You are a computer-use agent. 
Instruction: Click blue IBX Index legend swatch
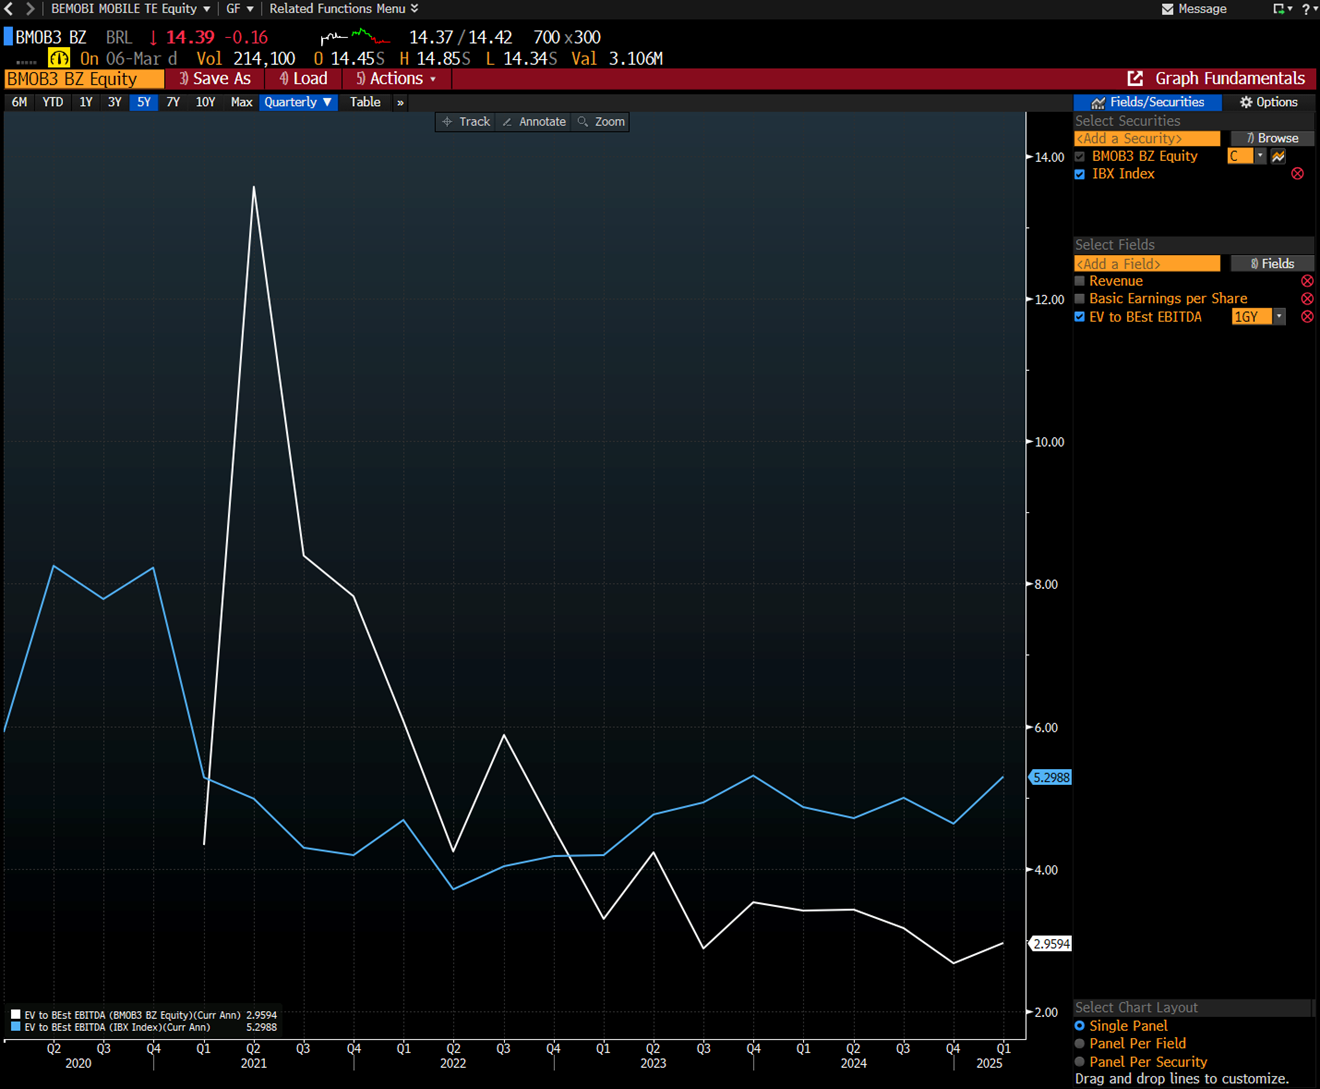pos(15,1027)
